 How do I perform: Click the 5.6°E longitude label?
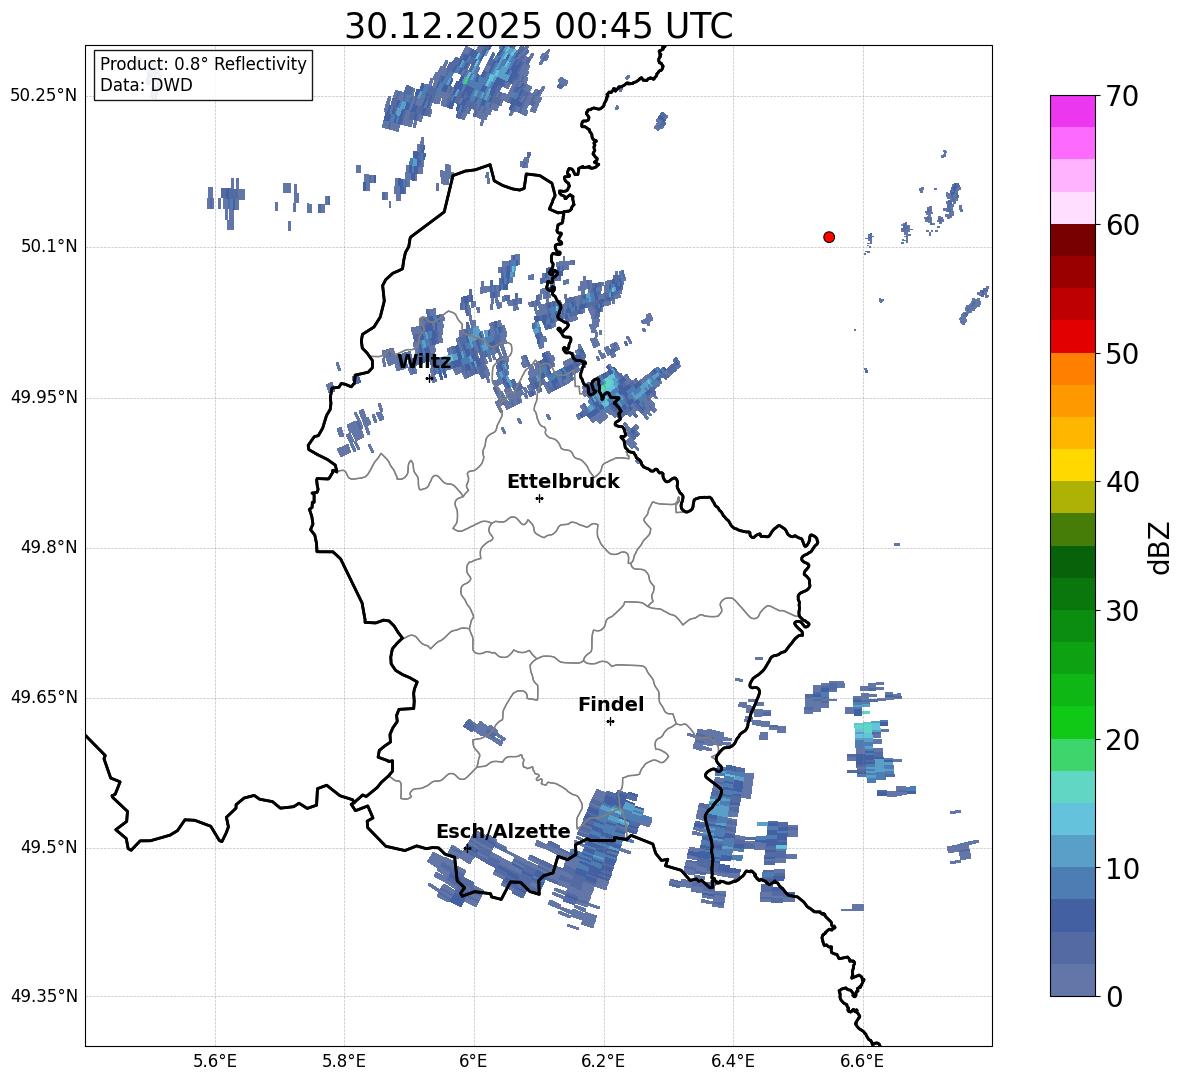tap(215, 1061)
